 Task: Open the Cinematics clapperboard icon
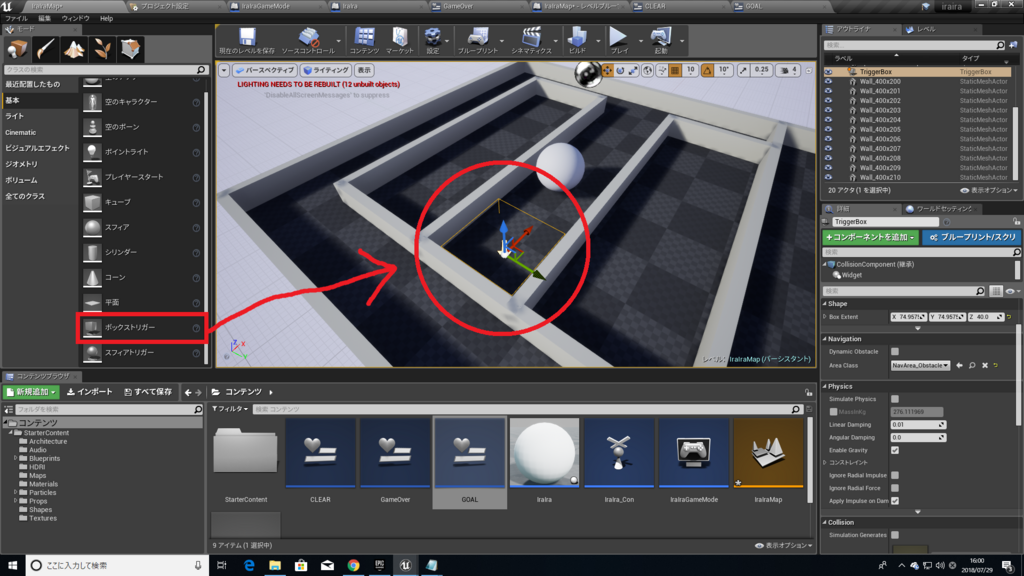tap(531, 40)
